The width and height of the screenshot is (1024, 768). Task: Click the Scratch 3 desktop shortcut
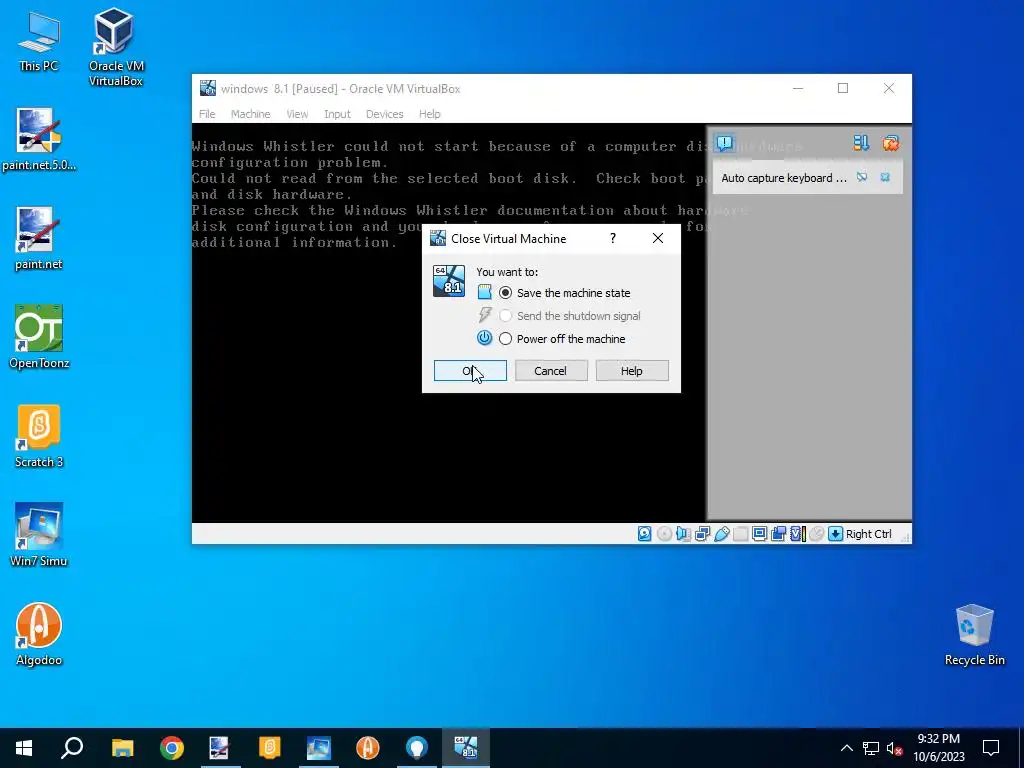tap(39, 436)
